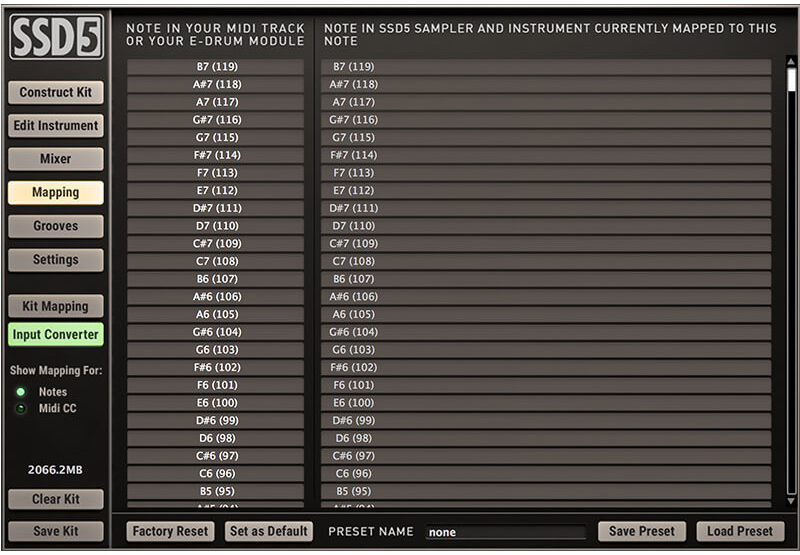Click Set as Default
Viewport: 800px width, 555px height.
click(269, 531)
